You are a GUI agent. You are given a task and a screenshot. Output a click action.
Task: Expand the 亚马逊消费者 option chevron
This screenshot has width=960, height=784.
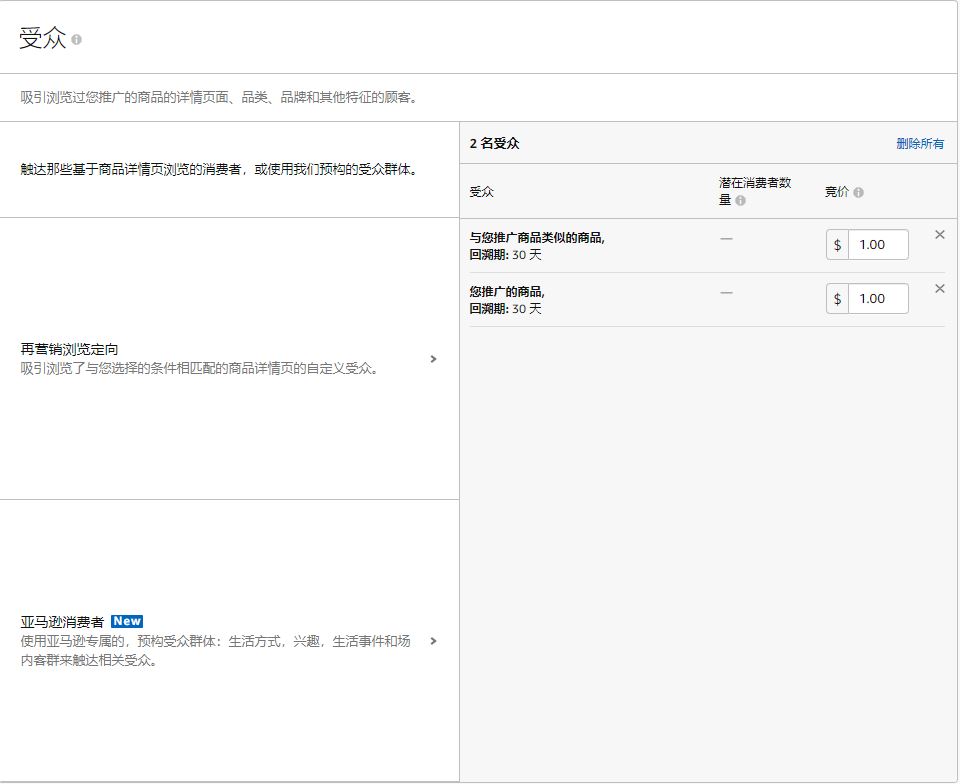[433, 641]
